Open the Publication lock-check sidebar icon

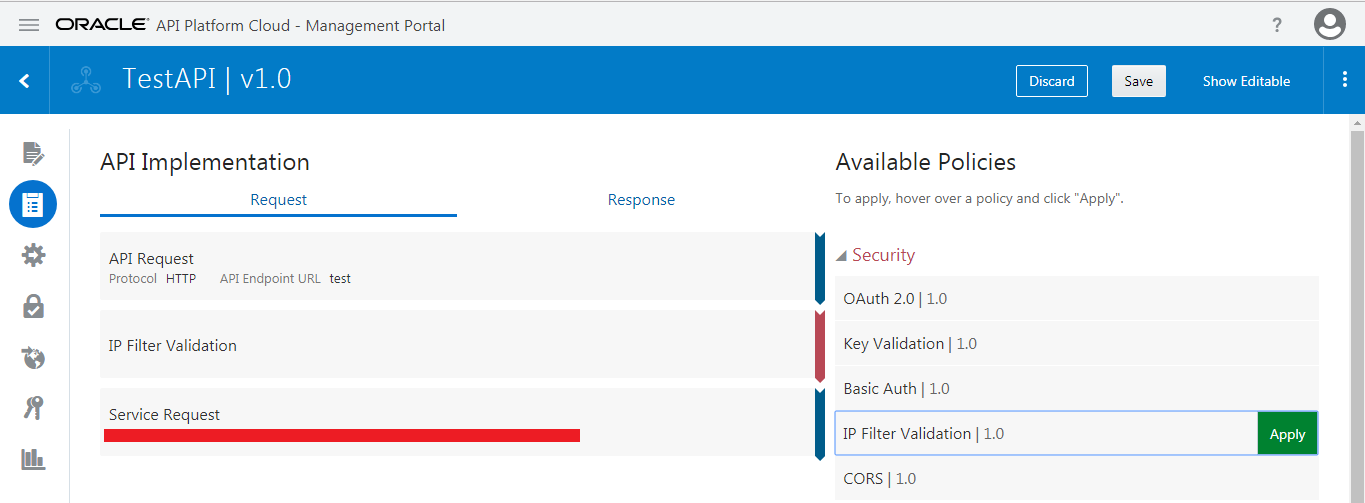tap(33, 307)
